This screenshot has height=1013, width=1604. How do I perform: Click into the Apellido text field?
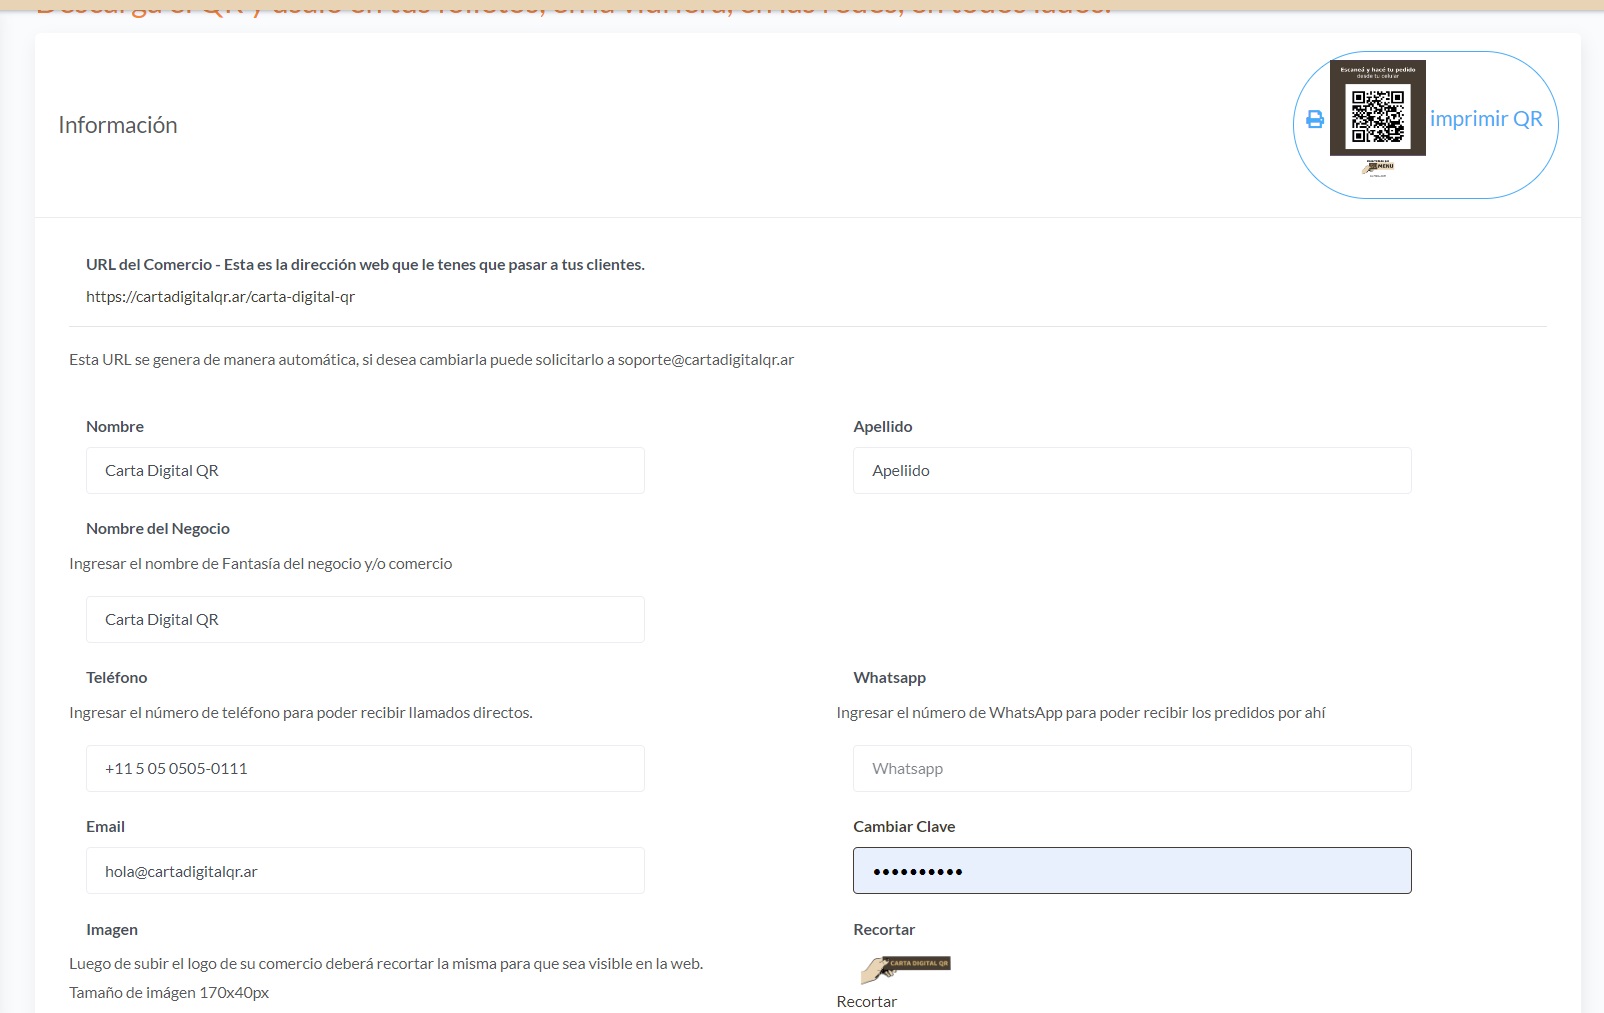[1131, 471]
